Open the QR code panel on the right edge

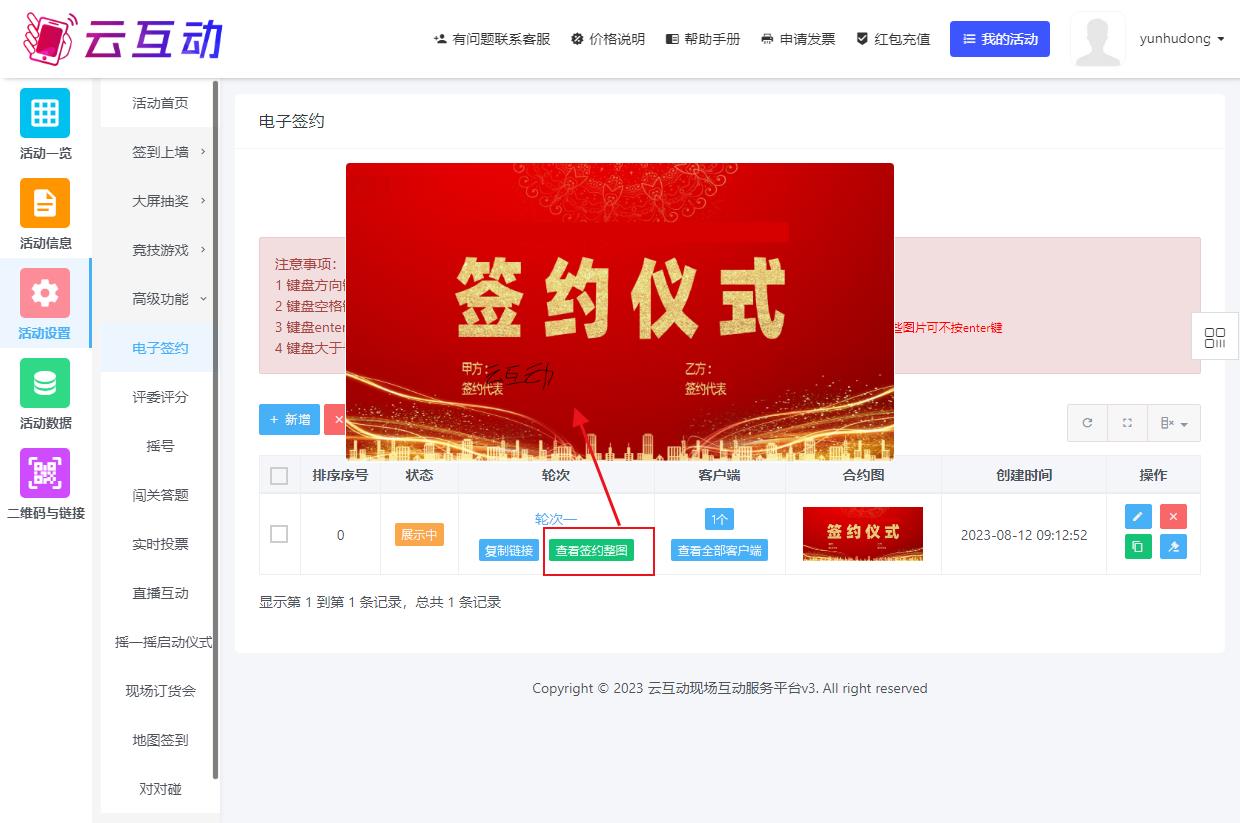tap(1215, 337)
